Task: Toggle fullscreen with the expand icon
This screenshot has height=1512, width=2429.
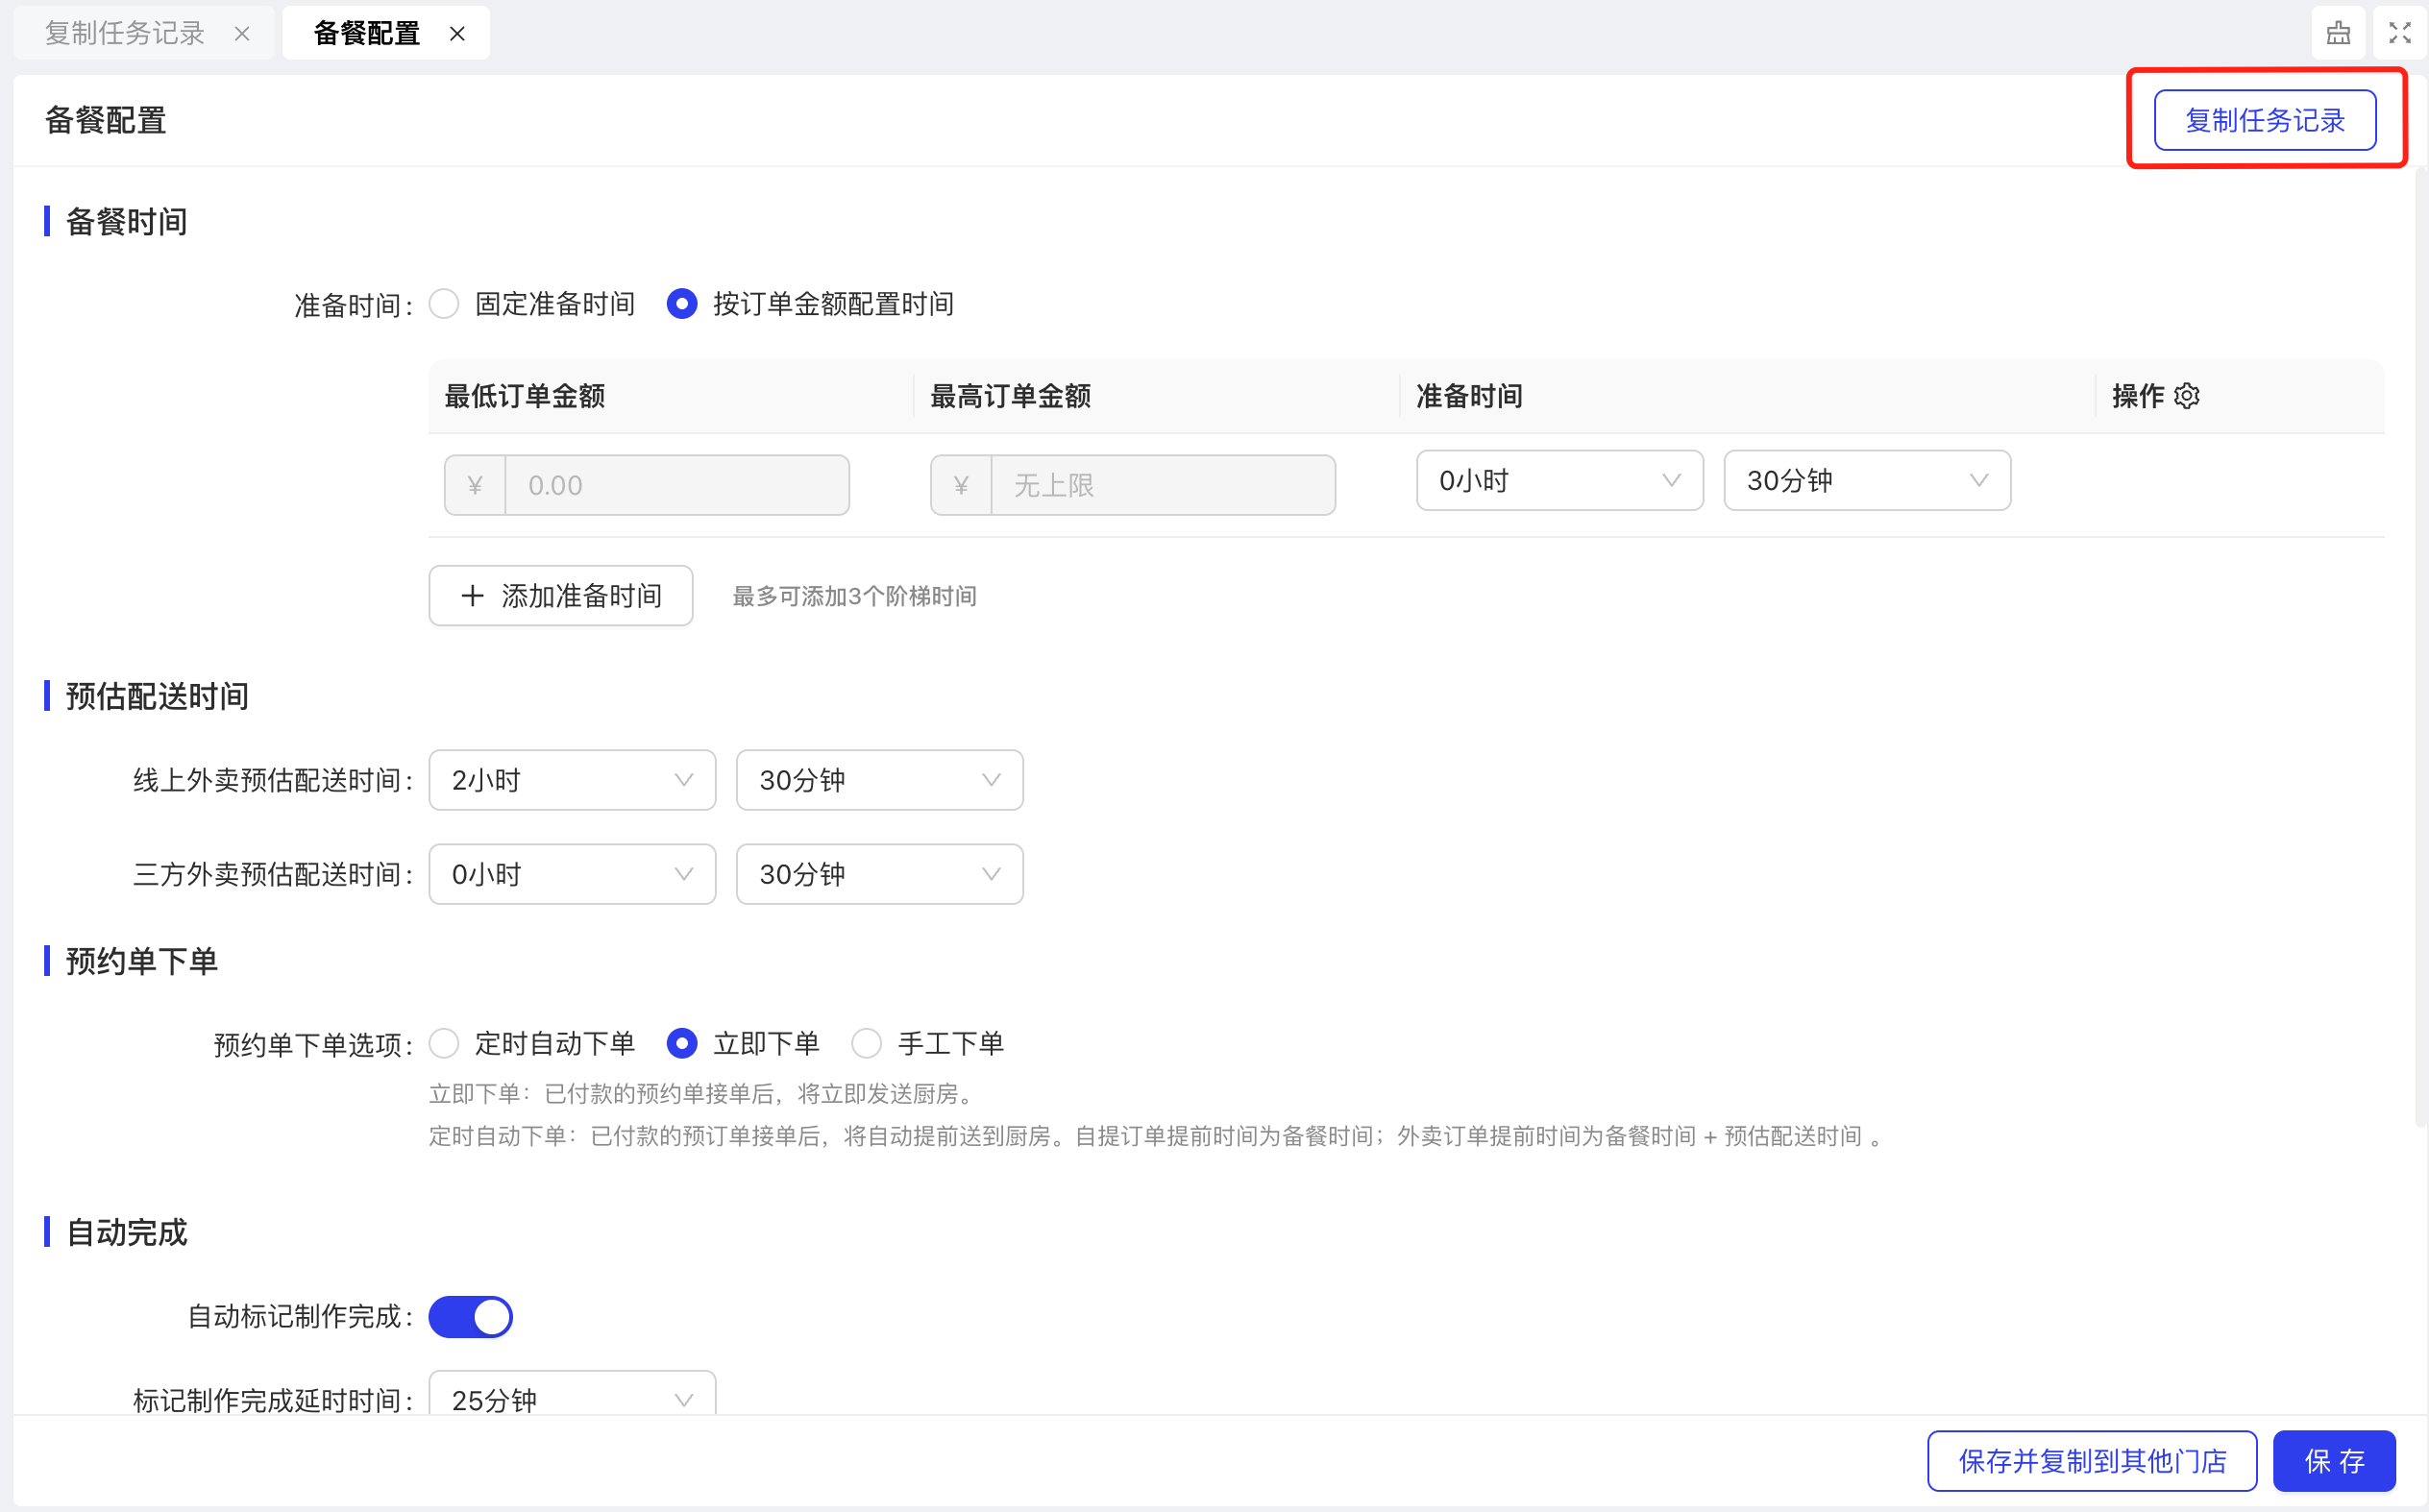Action: pyautogui.click(x=2399, y=33)
